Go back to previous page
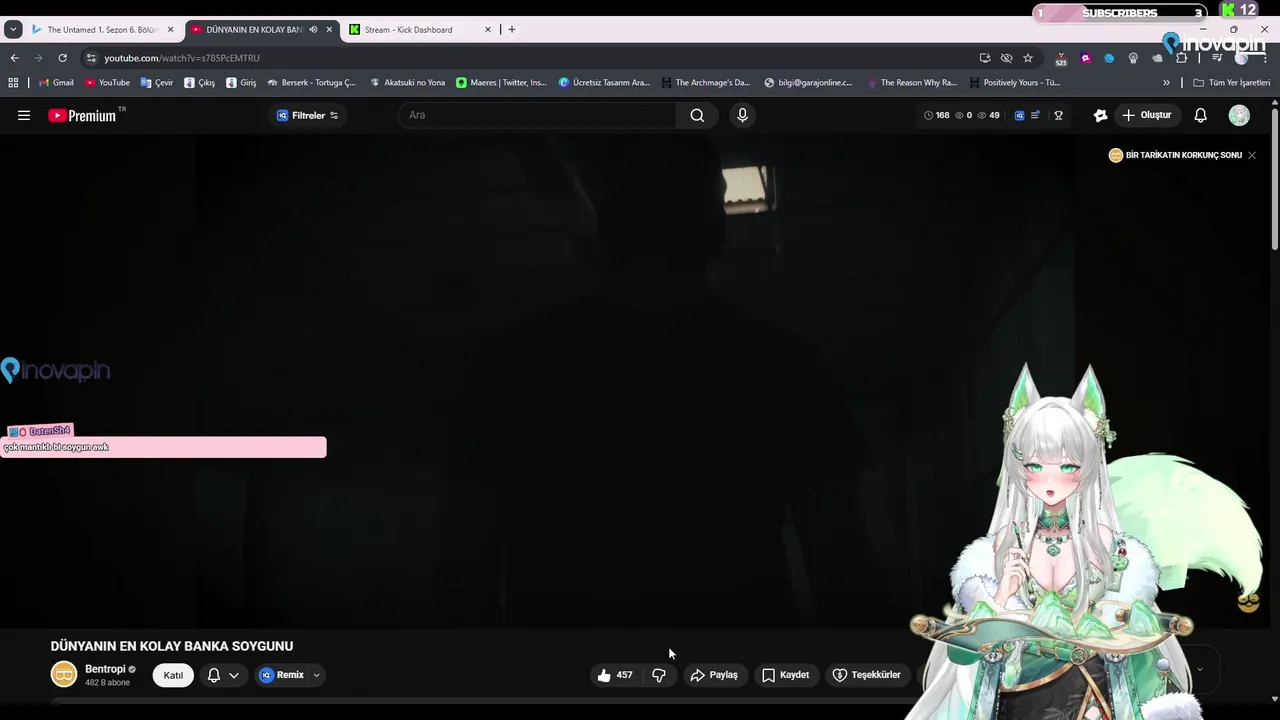Image resolution: width=1280 pixels, height=720 pixels. tap(14, 58)
